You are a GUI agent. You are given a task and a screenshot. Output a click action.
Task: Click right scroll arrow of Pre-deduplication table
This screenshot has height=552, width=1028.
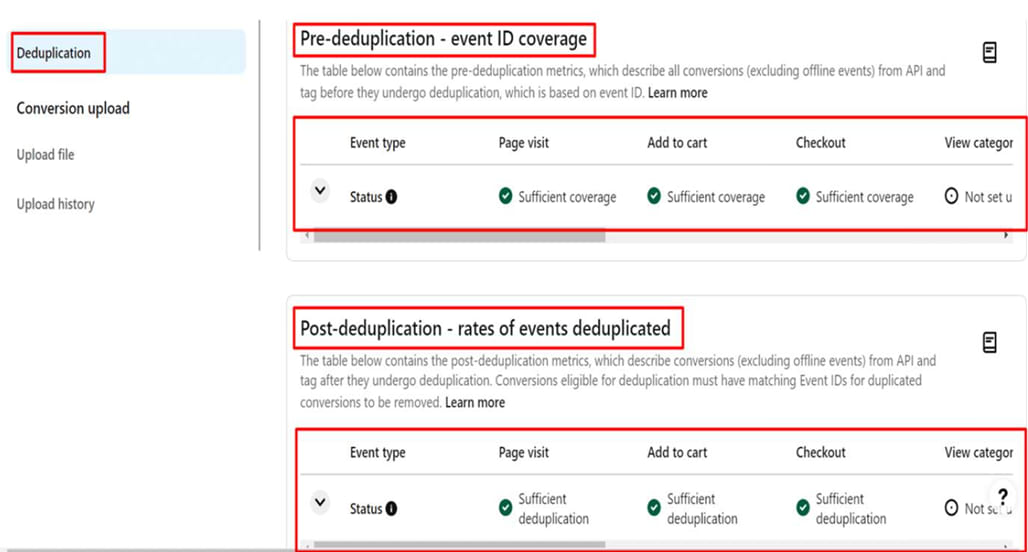1006,235
